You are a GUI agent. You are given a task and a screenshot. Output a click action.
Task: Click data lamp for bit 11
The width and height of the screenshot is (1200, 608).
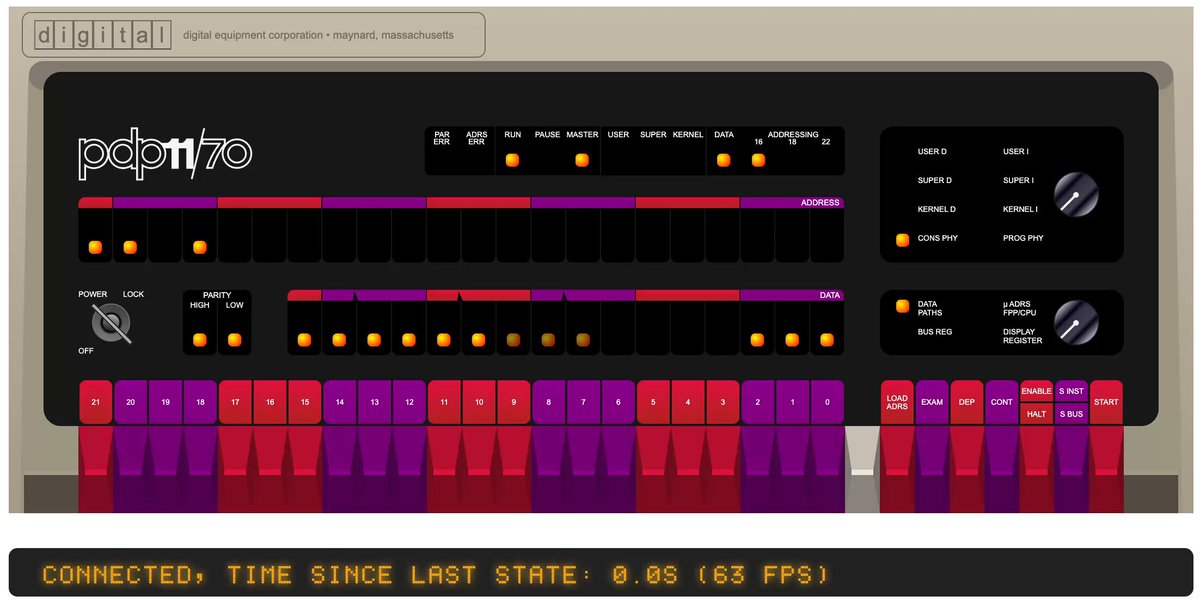click(444, 340)
